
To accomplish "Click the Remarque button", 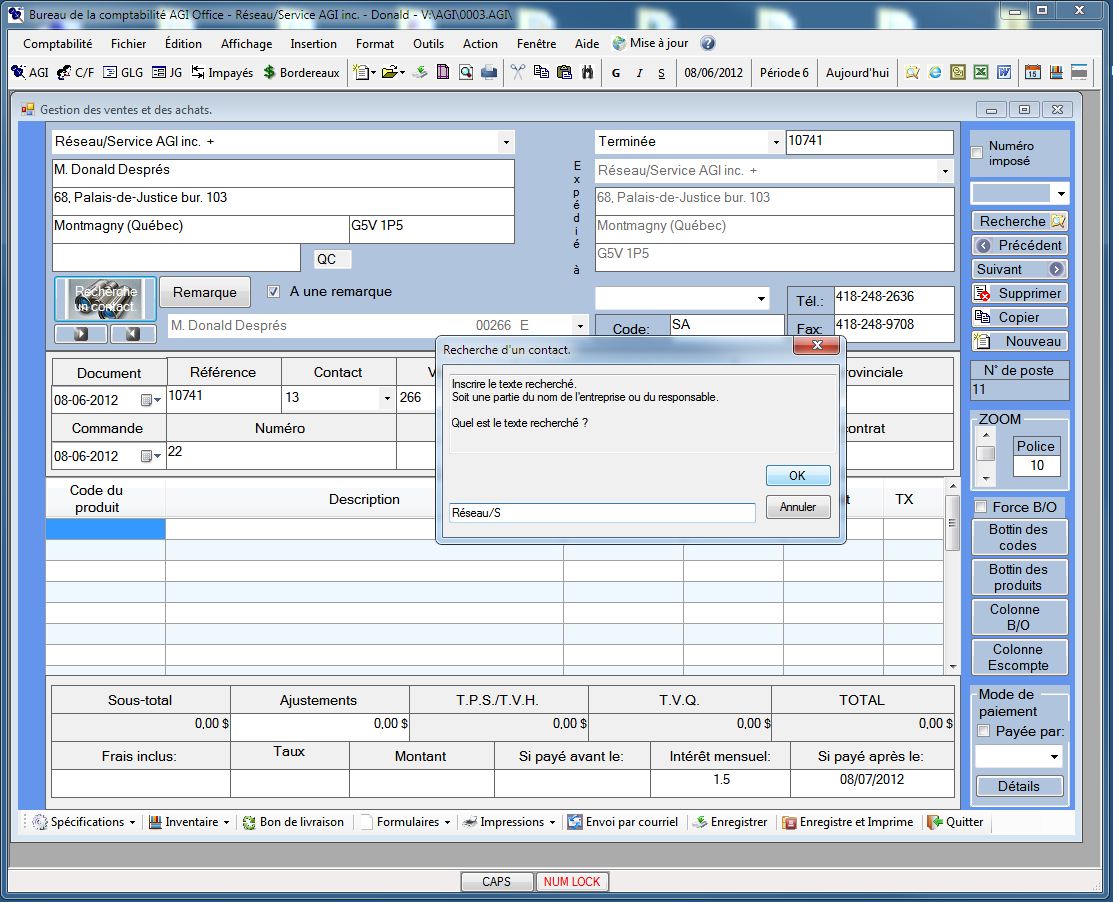I will click(x=204, y=292).
